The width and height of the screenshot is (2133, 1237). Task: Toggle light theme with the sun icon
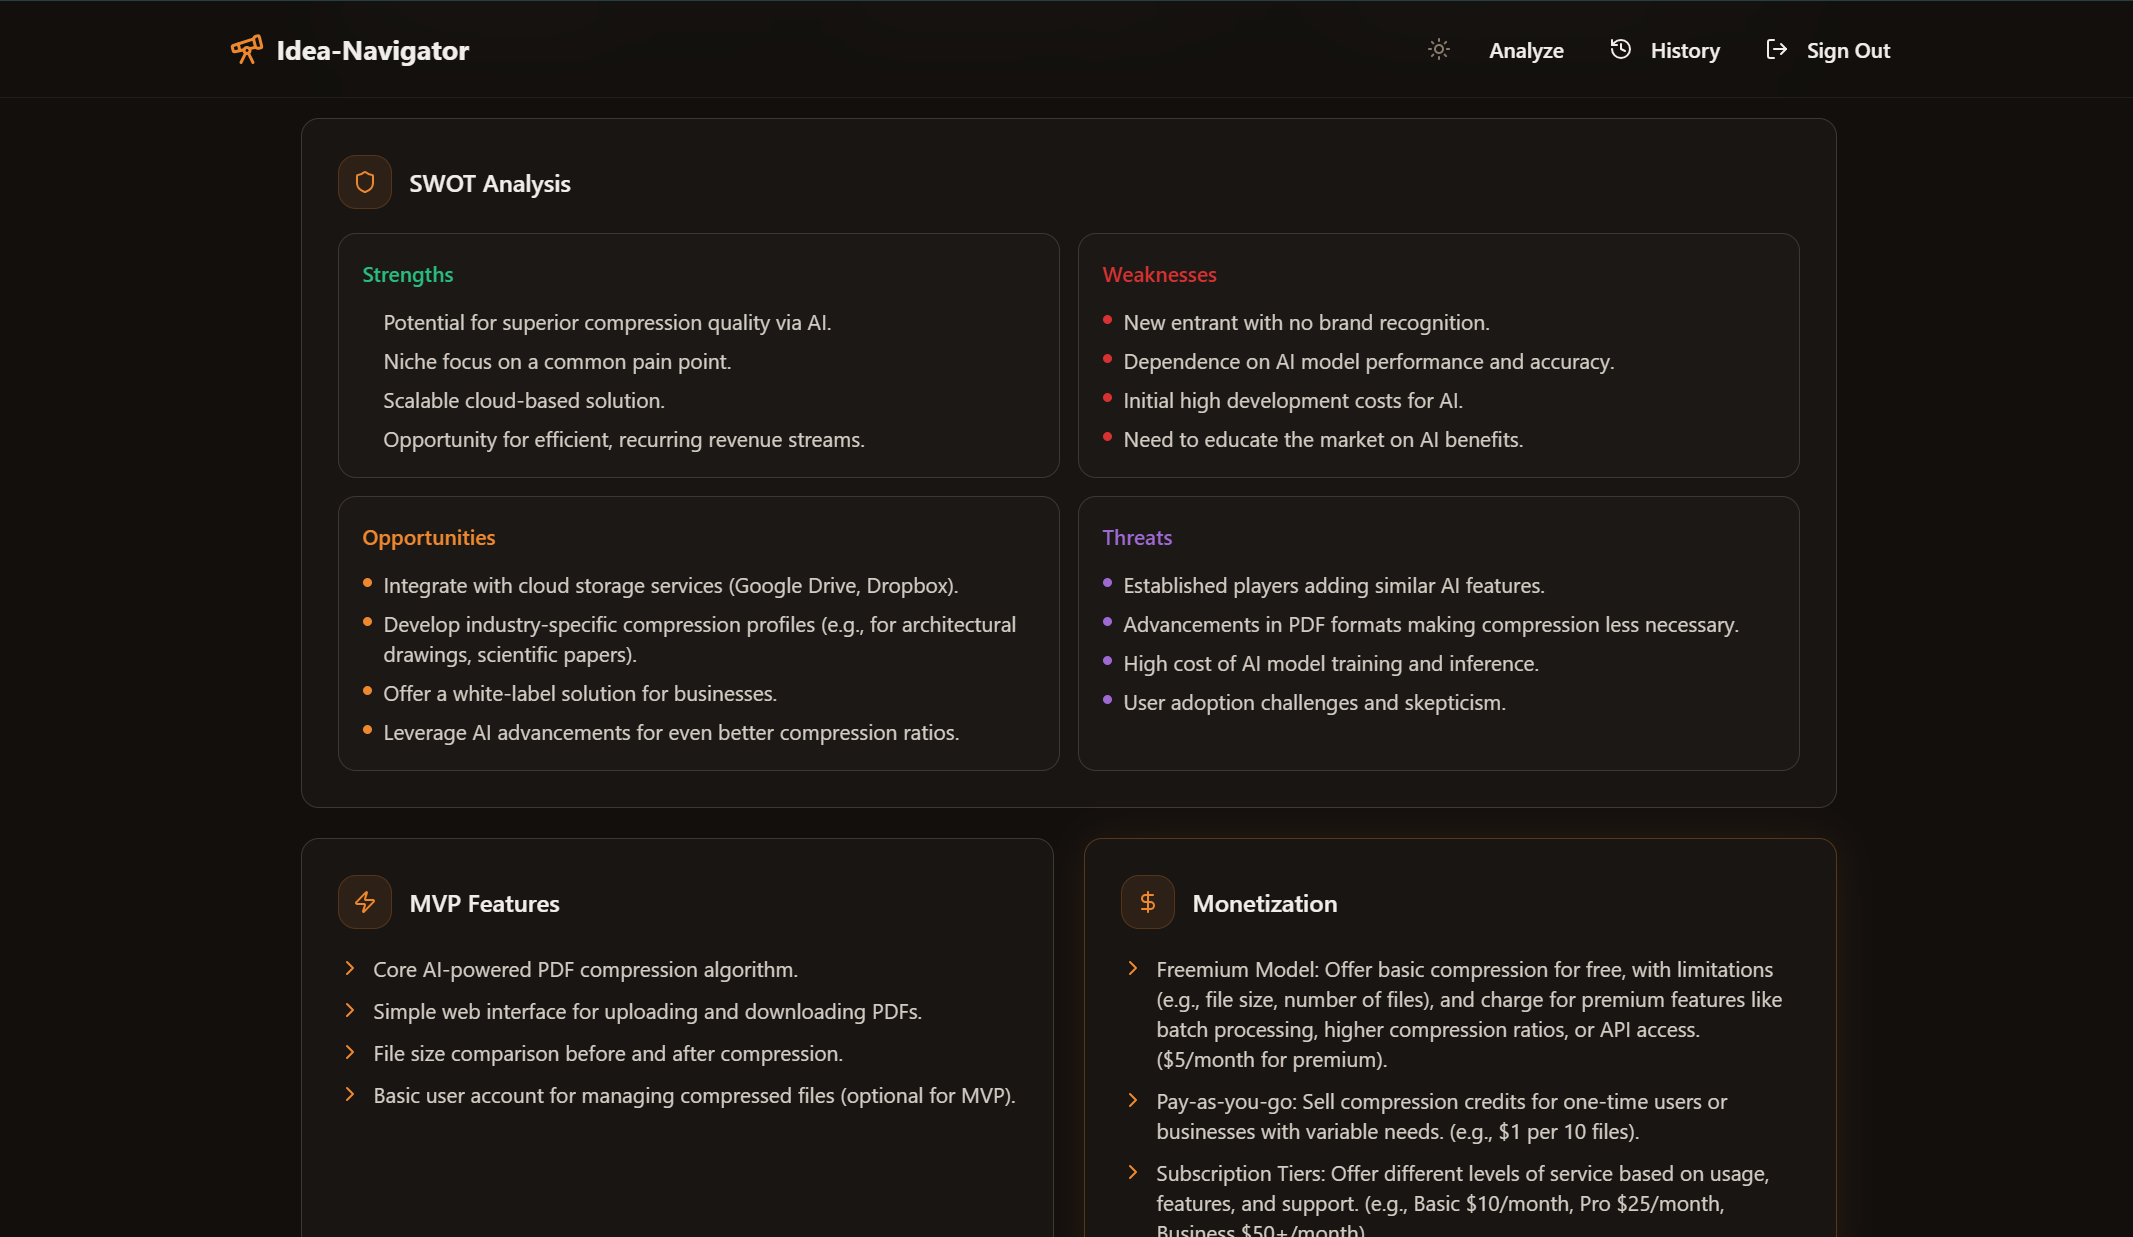click(x=1438, y=49)
